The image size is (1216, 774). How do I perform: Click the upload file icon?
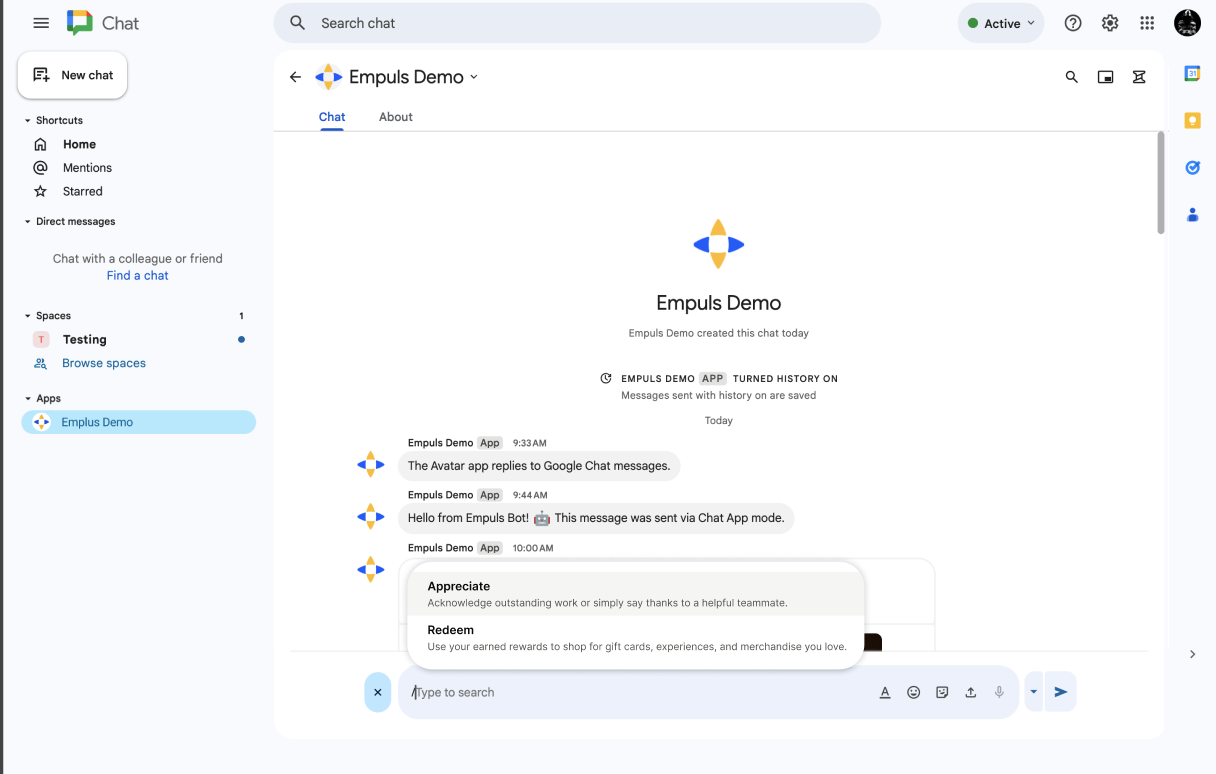tap(970, 692)
